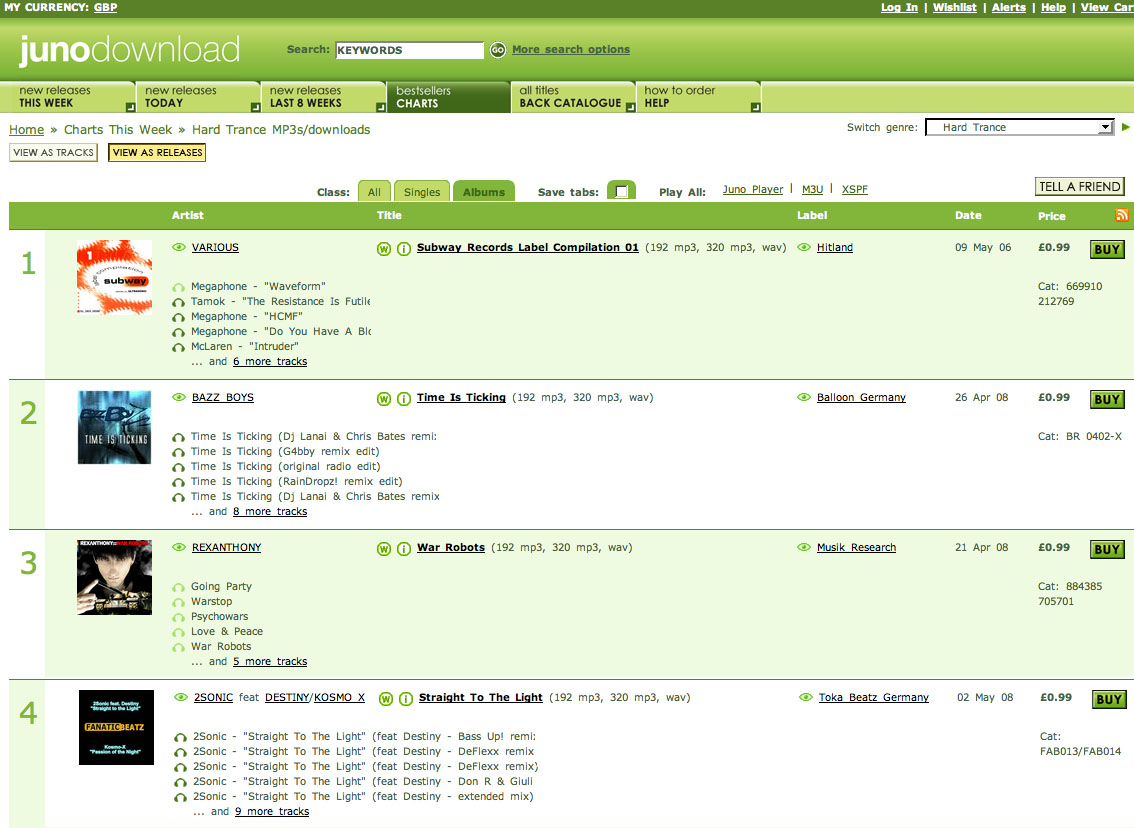Viewport: 1134px width, 828px height.
Task: Play headphone preview for Megaphone Waveform
Action: pos(179,288)
